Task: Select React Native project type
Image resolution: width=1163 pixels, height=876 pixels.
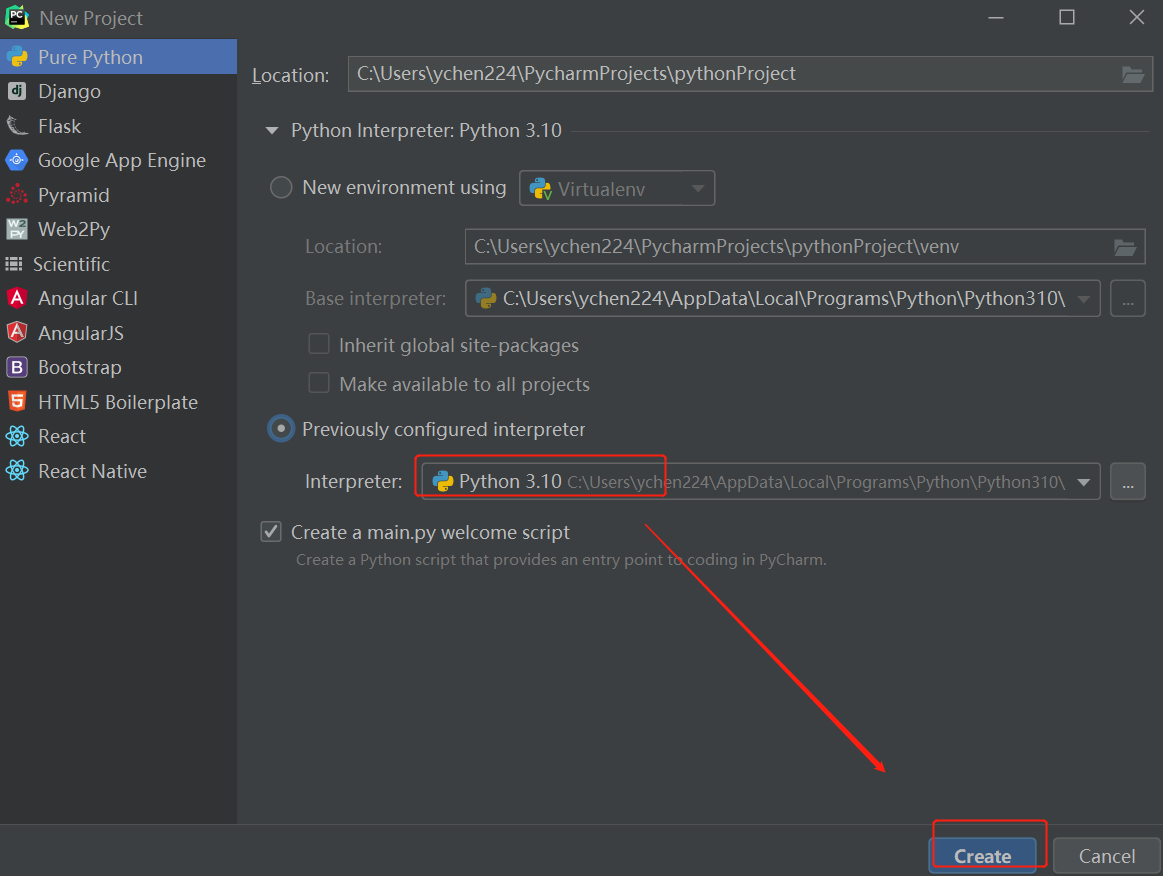Action: click(119, 471)
